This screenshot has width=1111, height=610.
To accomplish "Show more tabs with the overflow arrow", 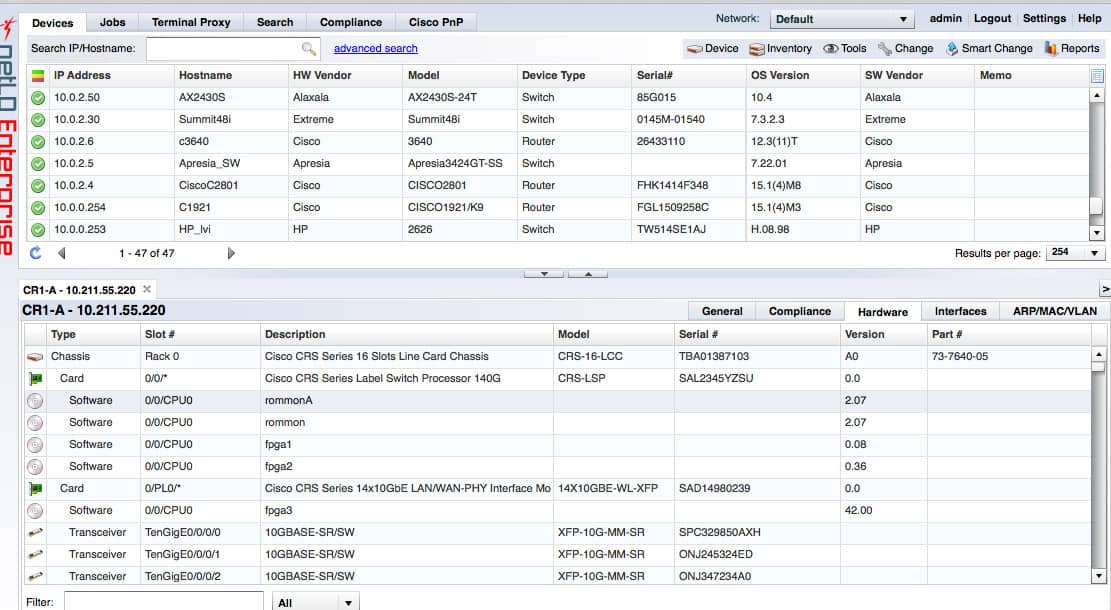I will [1105, 288].
